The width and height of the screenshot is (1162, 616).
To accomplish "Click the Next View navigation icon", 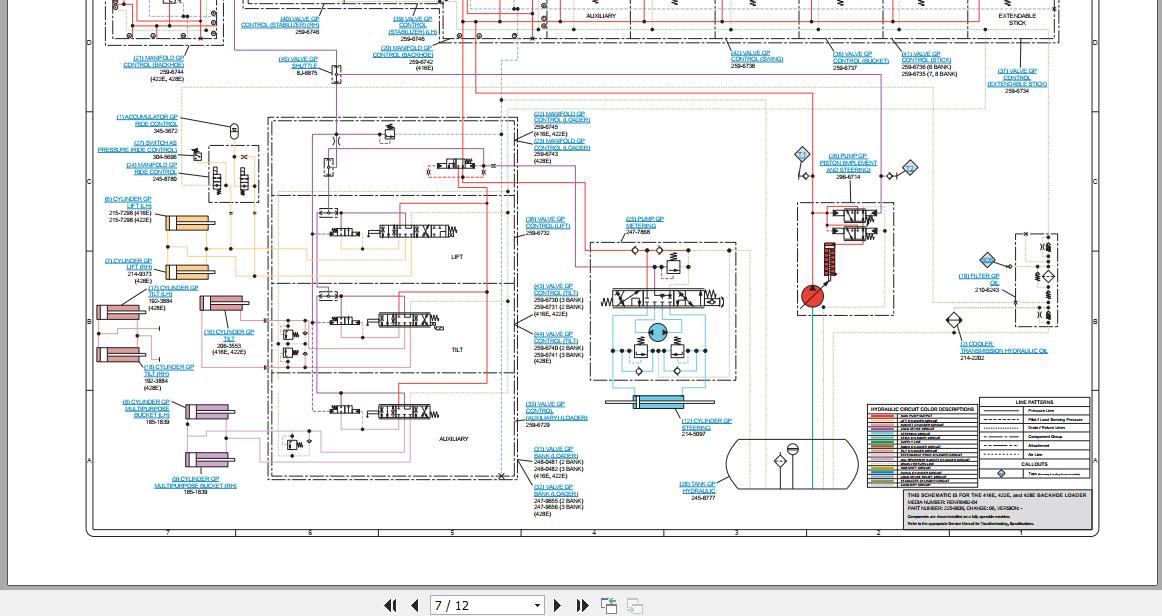I will point(634,605).
